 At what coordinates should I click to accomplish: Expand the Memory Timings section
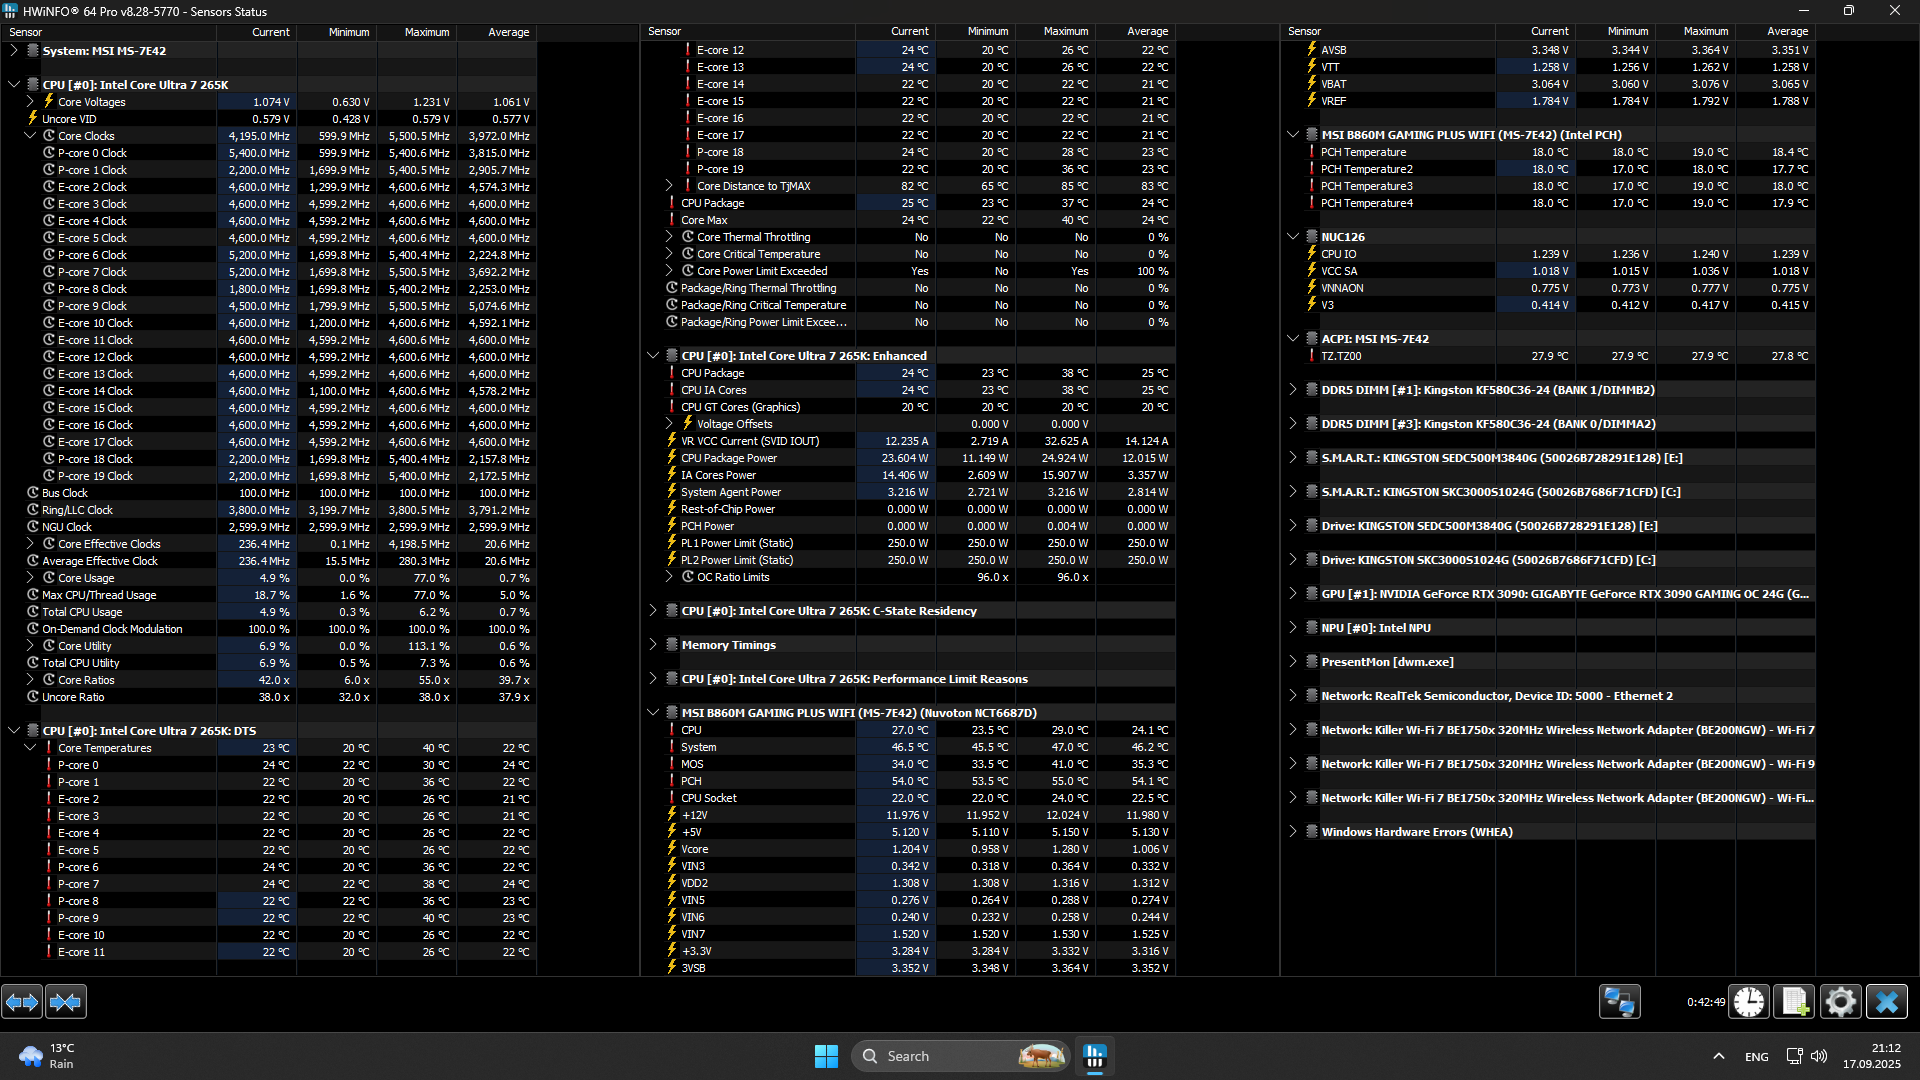(x=653, y=645)
